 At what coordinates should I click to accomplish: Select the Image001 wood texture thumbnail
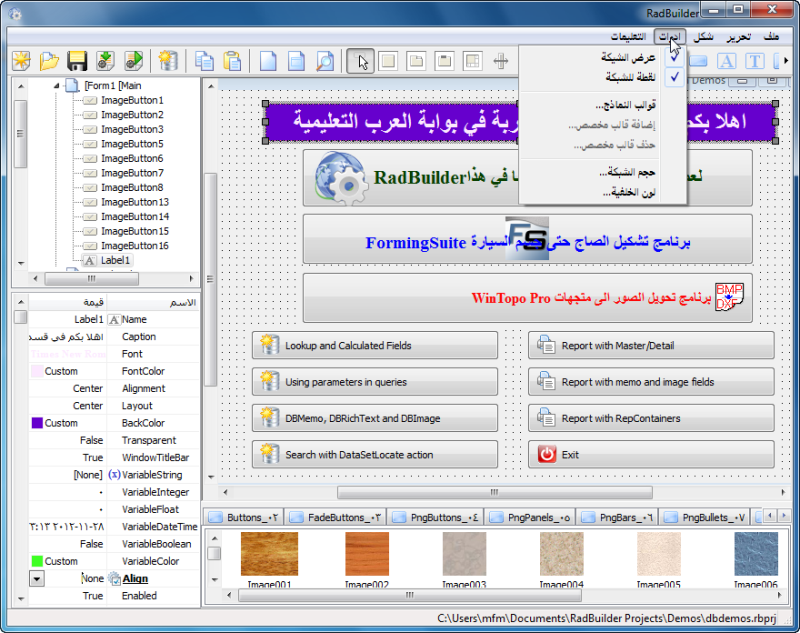point(269,554)
